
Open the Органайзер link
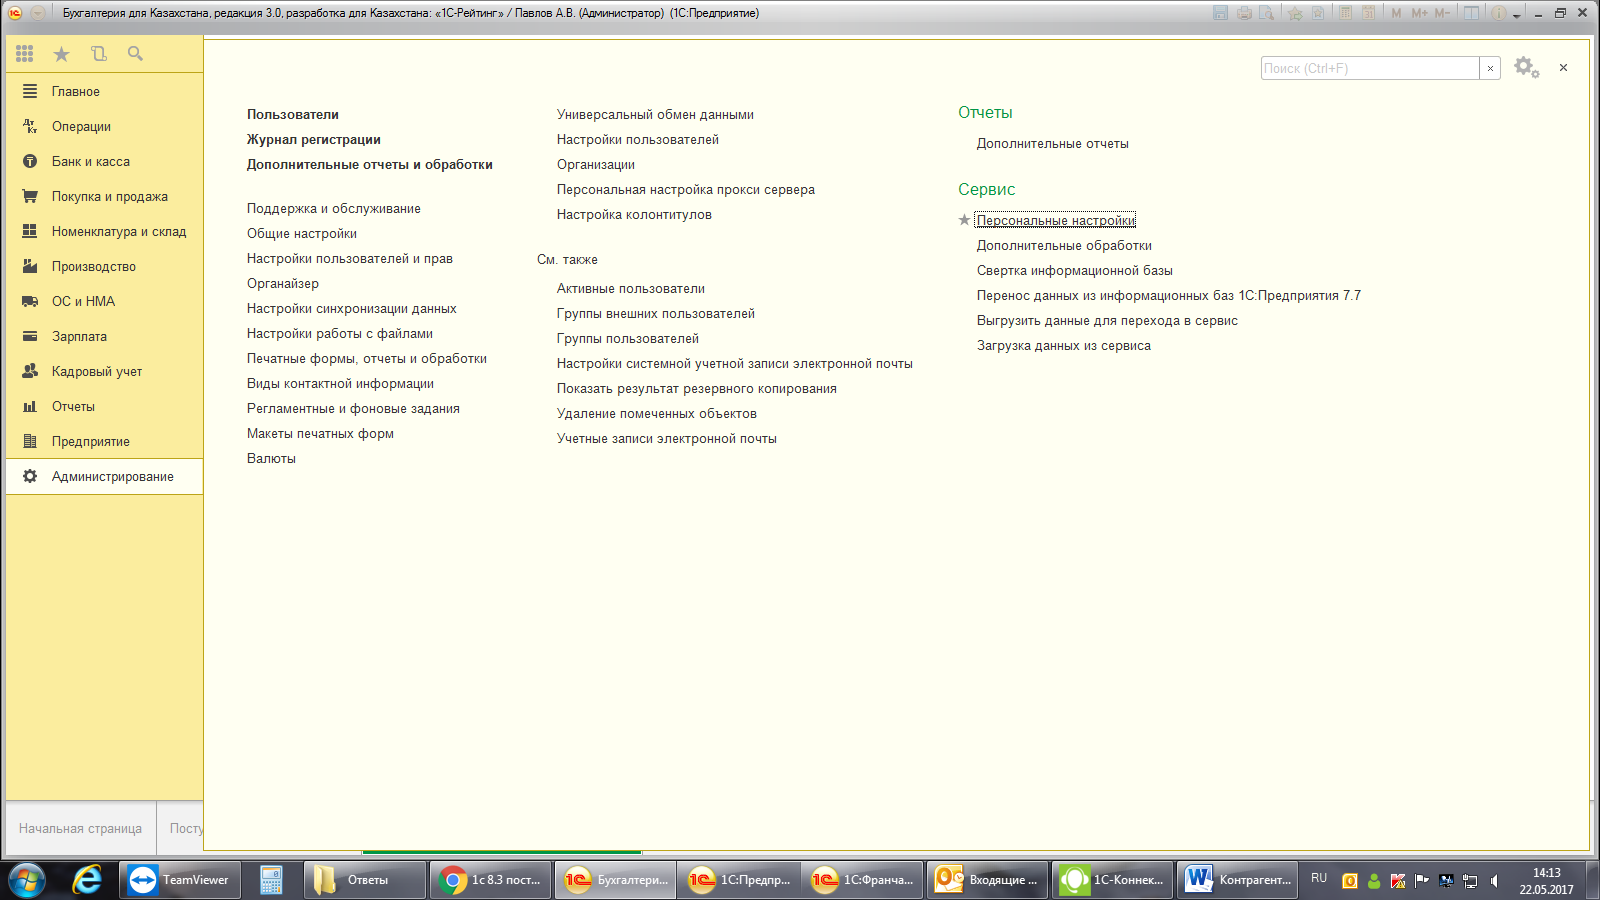[283, 283]
